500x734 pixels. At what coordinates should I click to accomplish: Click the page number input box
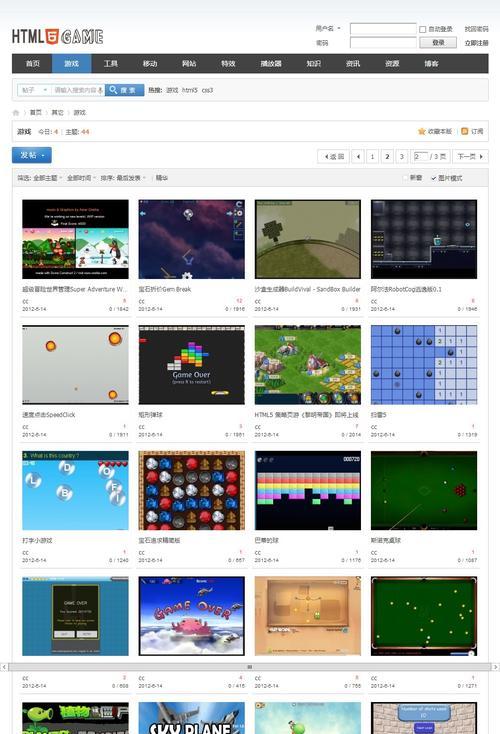[420, 156]
